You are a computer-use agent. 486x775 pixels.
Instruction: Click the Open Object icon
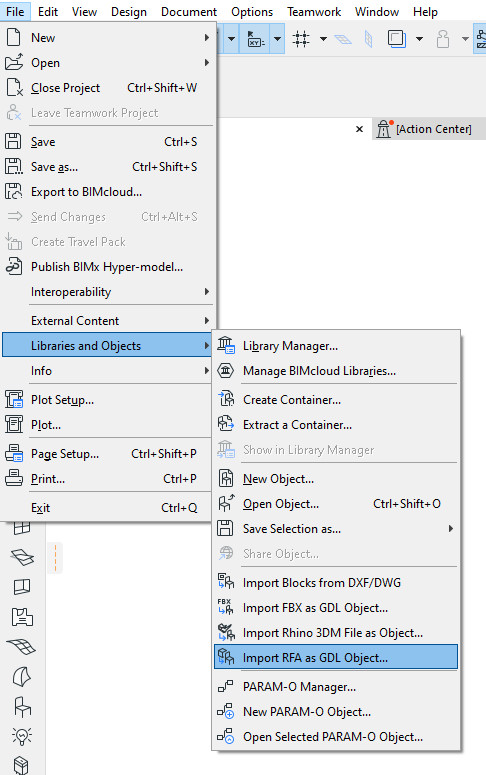[x=226, y=503]
